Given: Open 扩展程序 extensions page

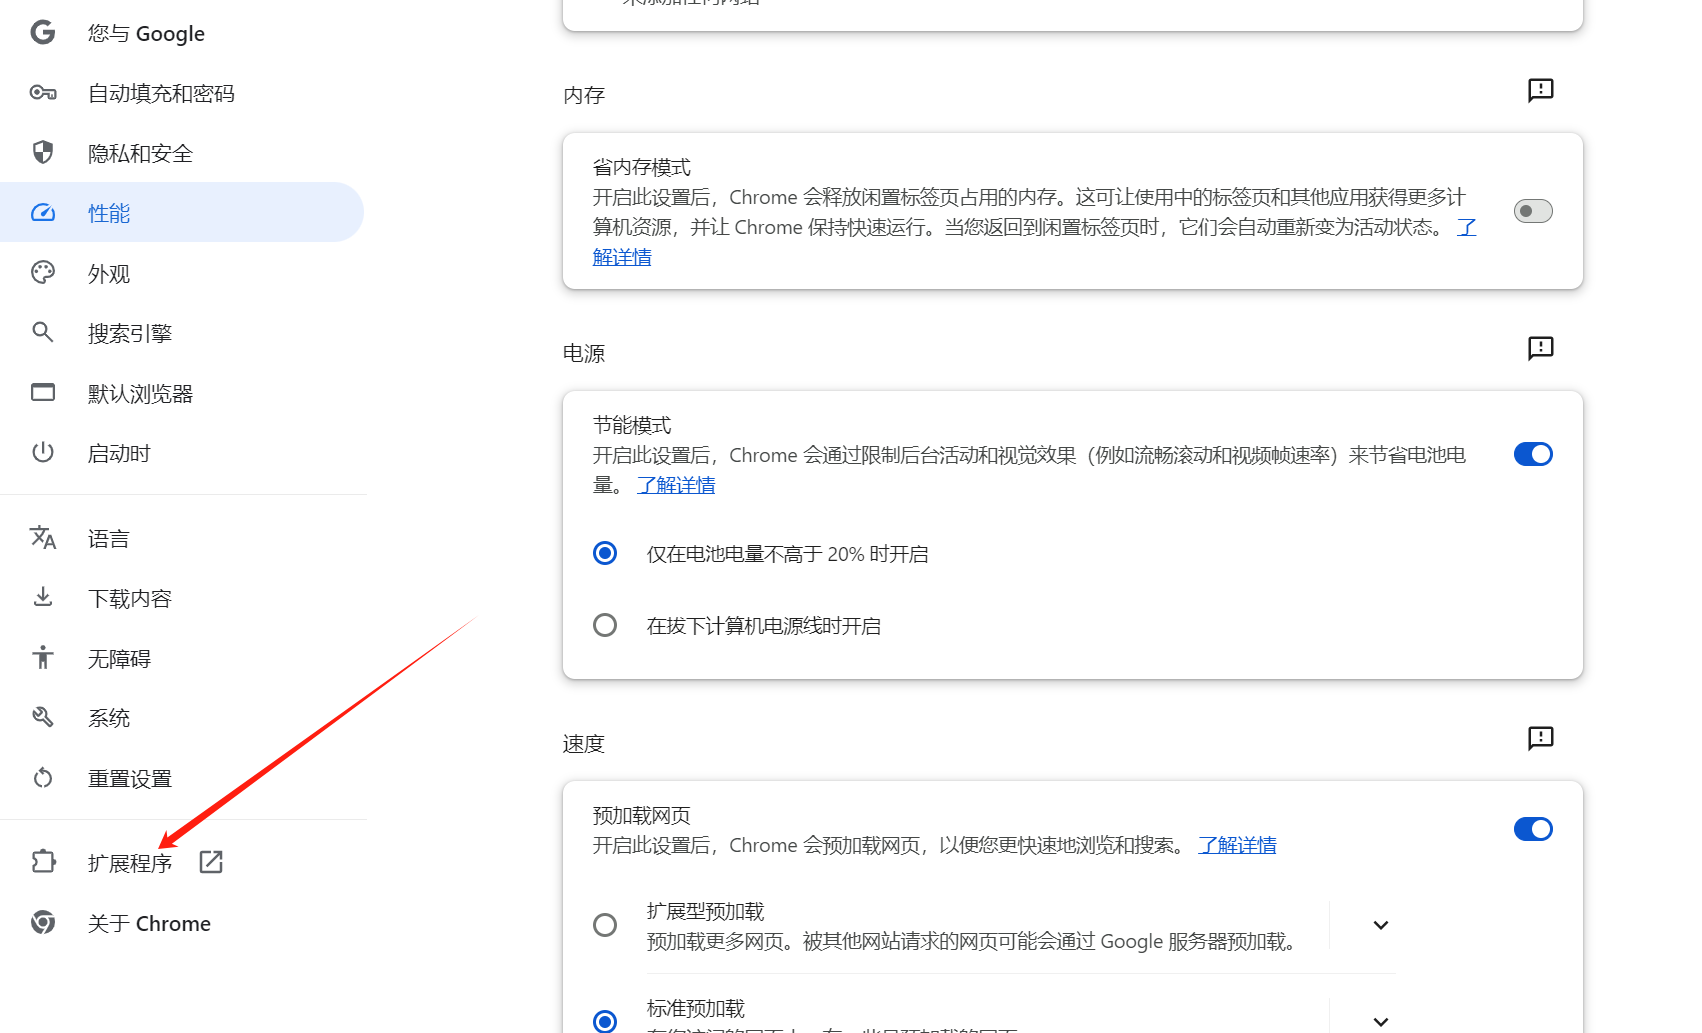Looking at the screenshot, I should tap(182, 862).
